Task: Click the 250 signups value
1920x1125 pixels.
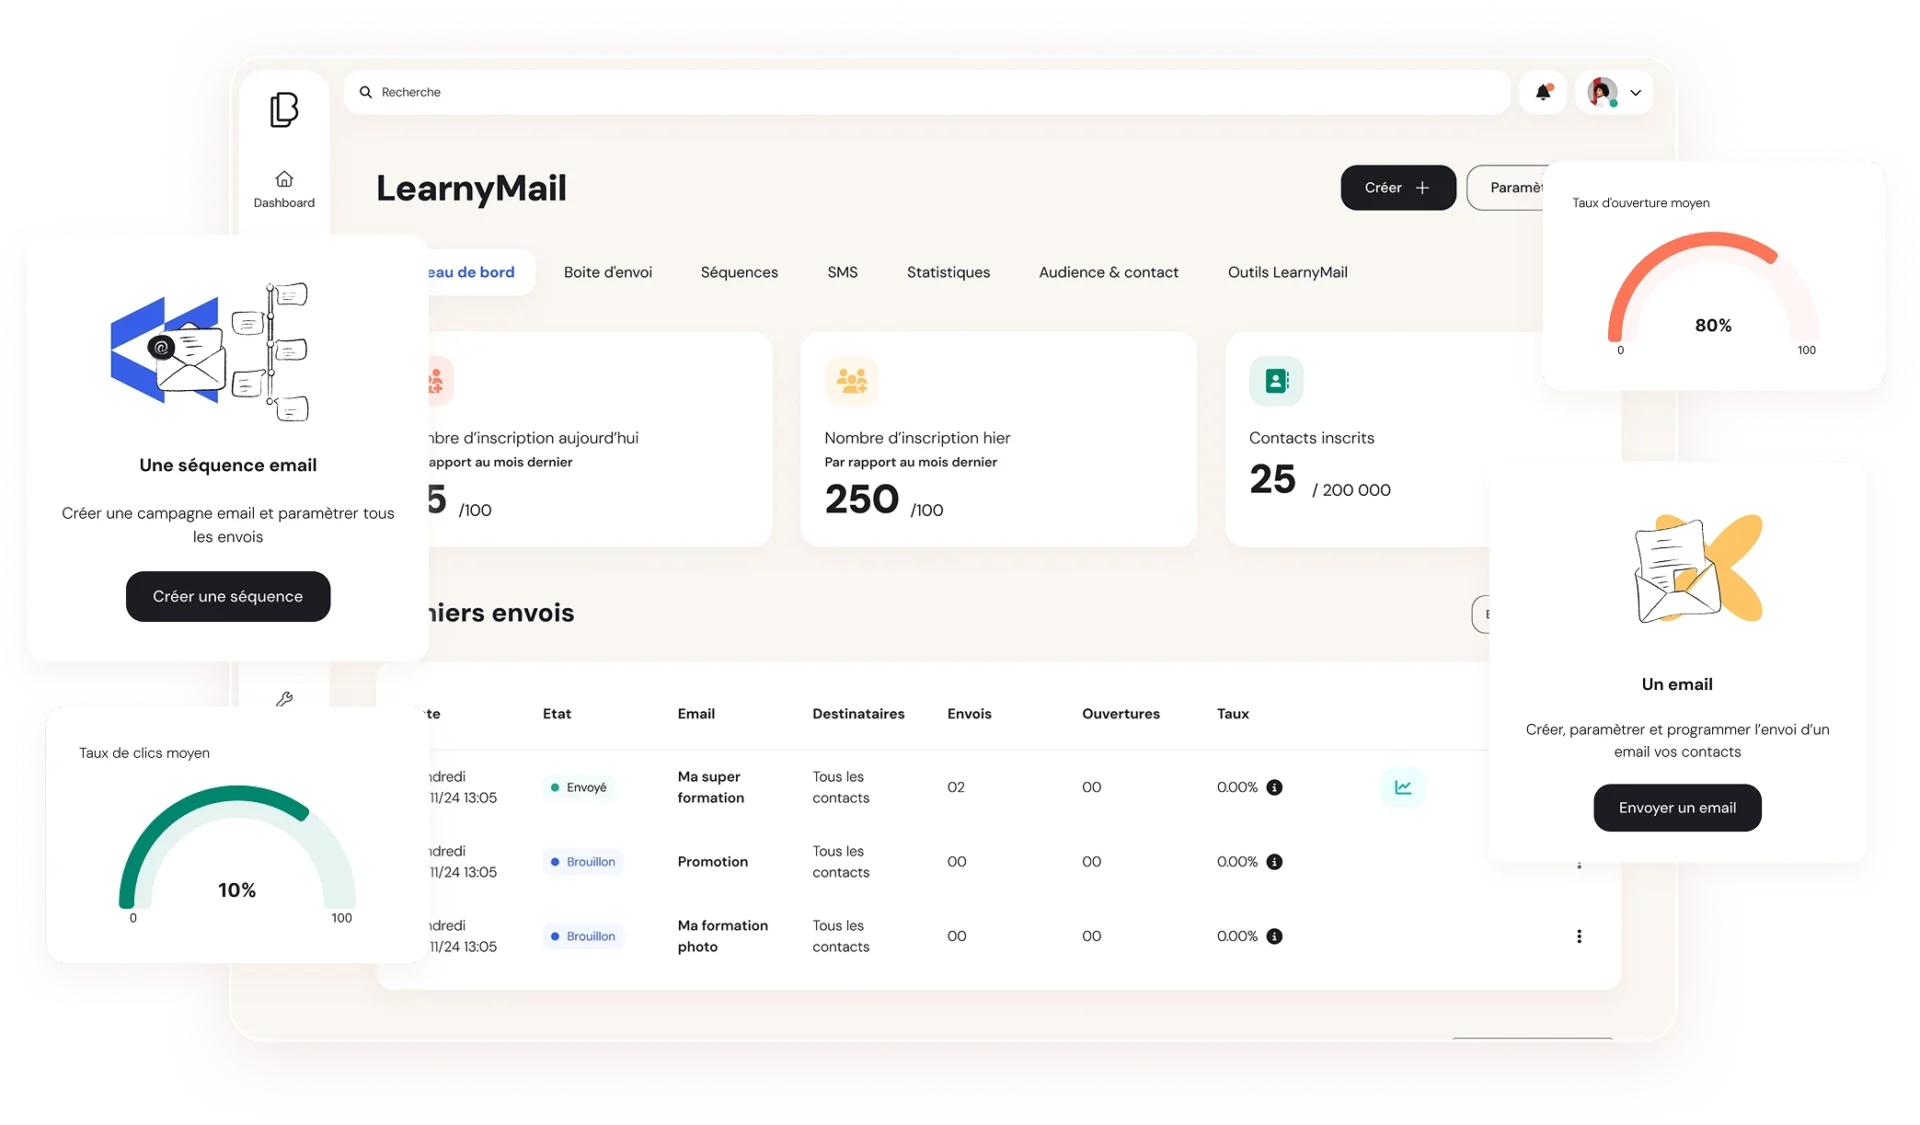Action: 862,499
